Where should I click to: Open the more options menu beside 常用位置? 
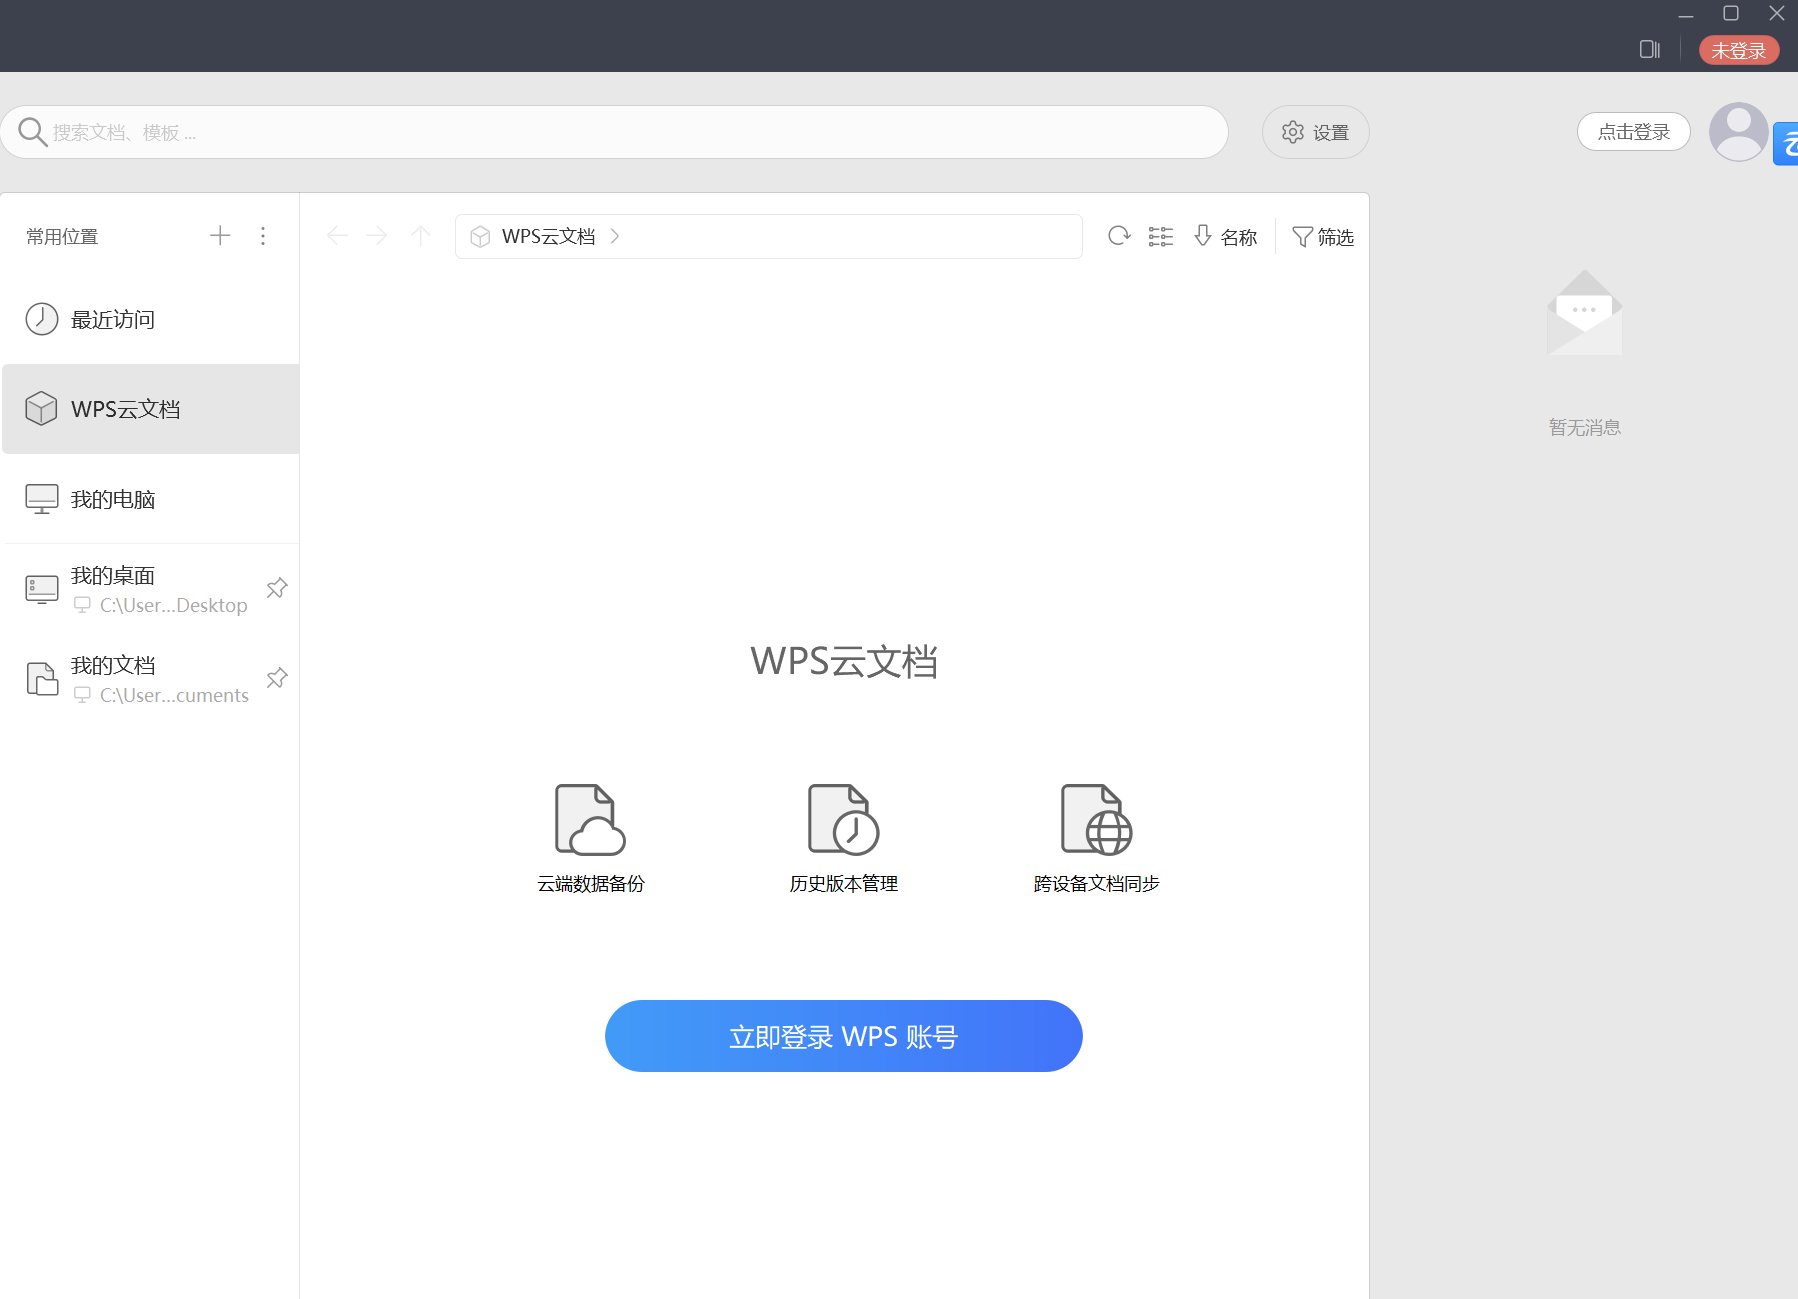[x=263, y=236]
